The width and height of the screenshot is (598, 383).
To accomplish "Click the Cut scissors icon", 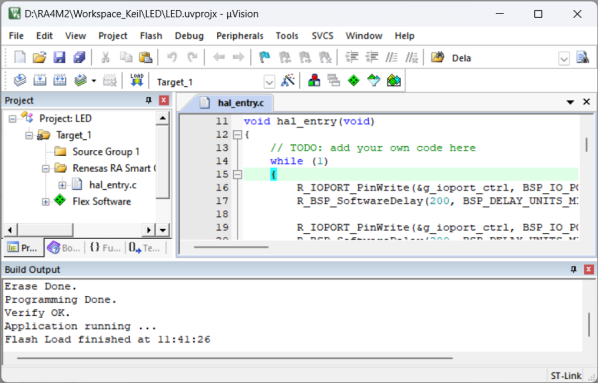I will [x=105, y=58].
